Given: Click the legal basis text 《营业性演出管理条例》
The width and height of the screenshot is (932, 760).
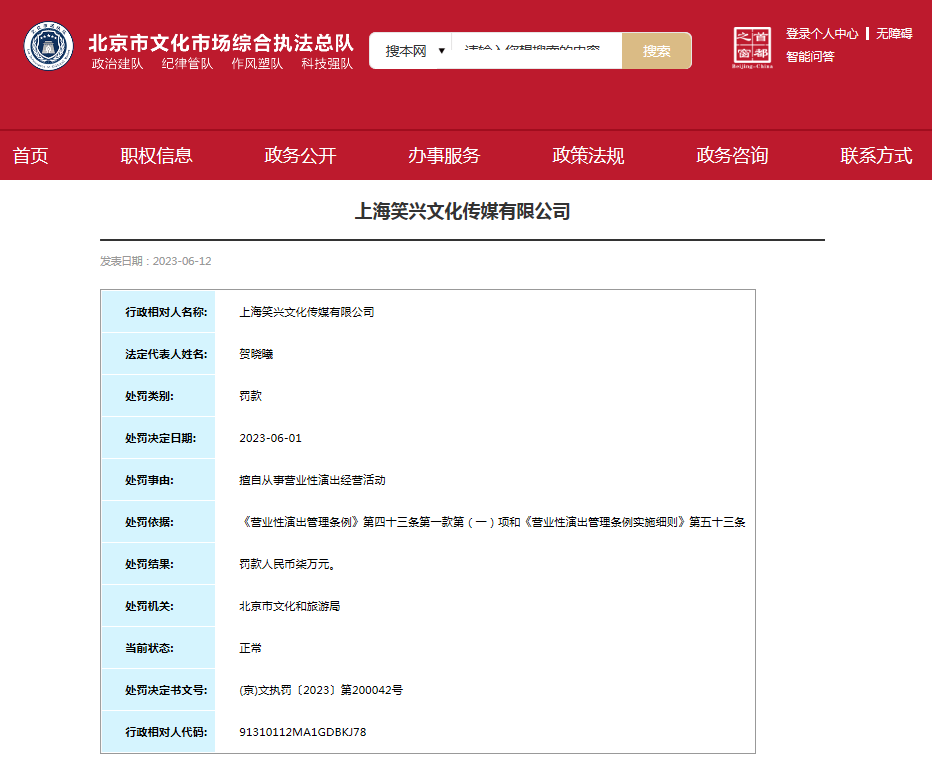Looking at the screenshot, I should pos(301,522).
